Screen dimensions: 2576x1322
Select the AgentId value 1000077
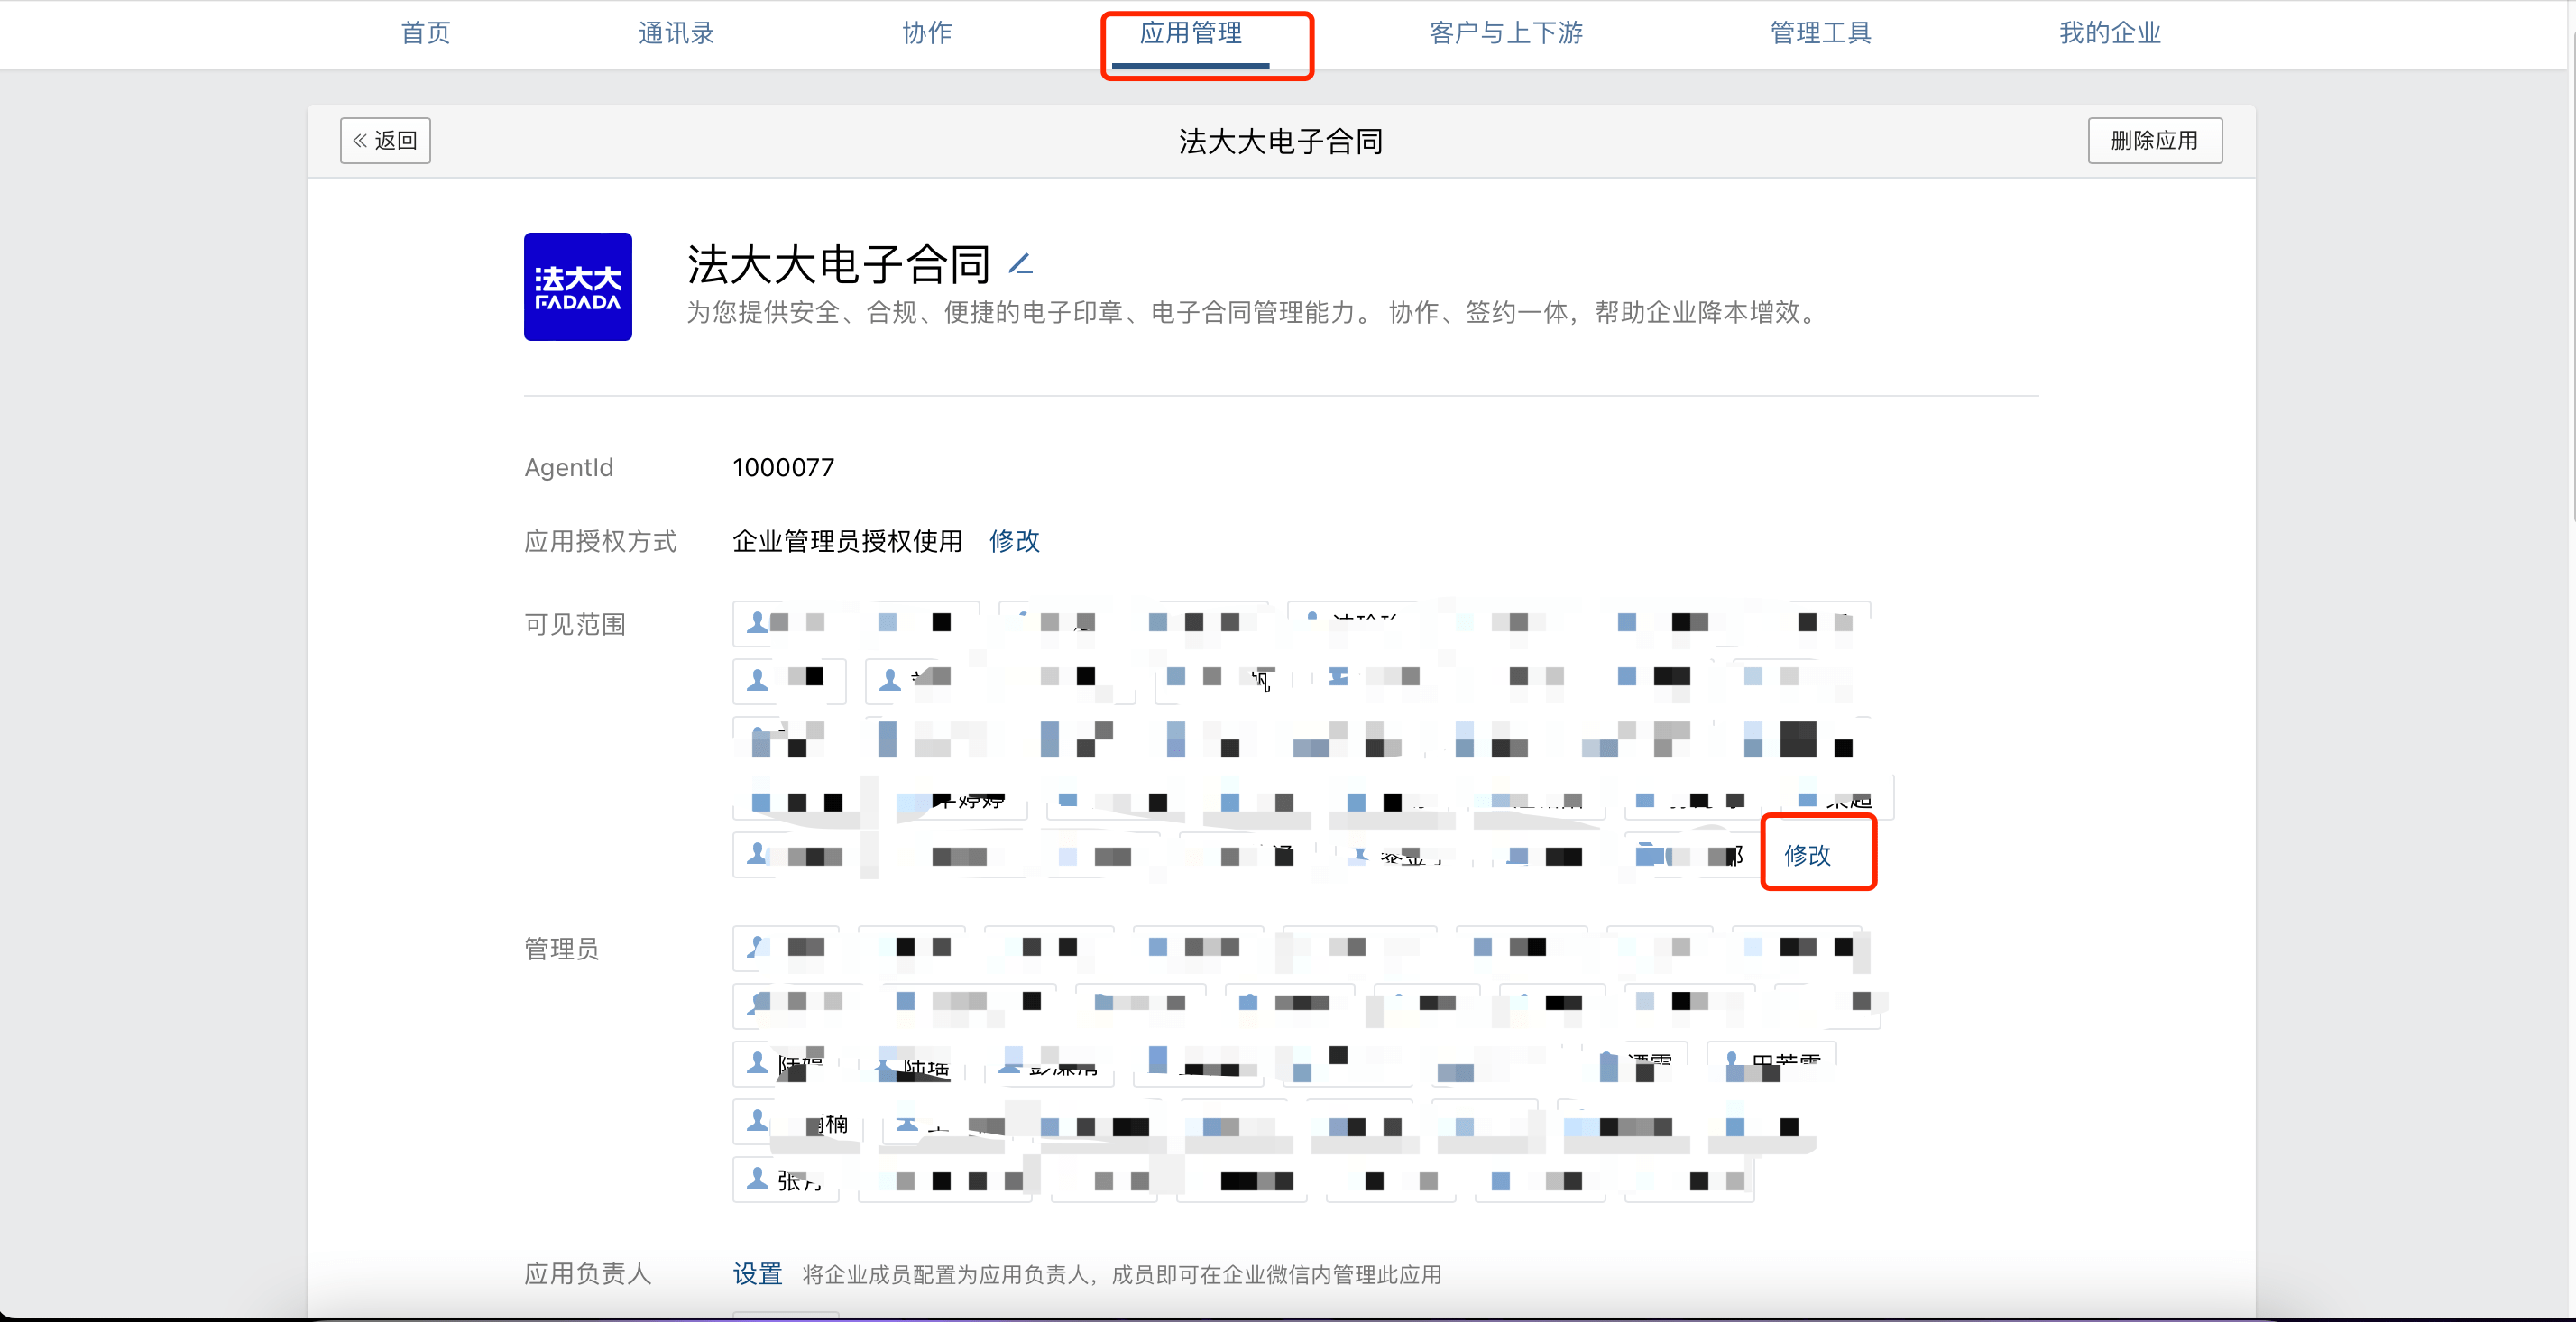783,467
